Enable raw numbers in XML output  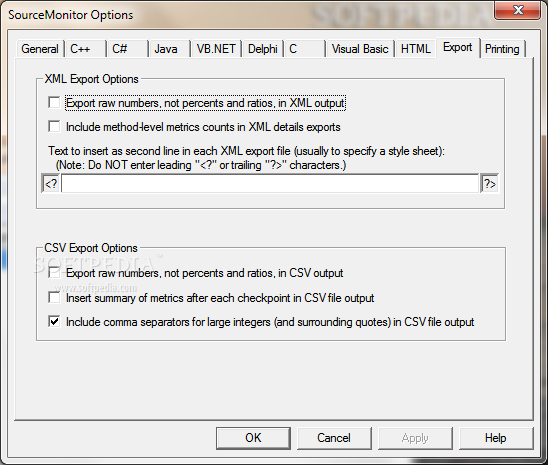point(54,103)
